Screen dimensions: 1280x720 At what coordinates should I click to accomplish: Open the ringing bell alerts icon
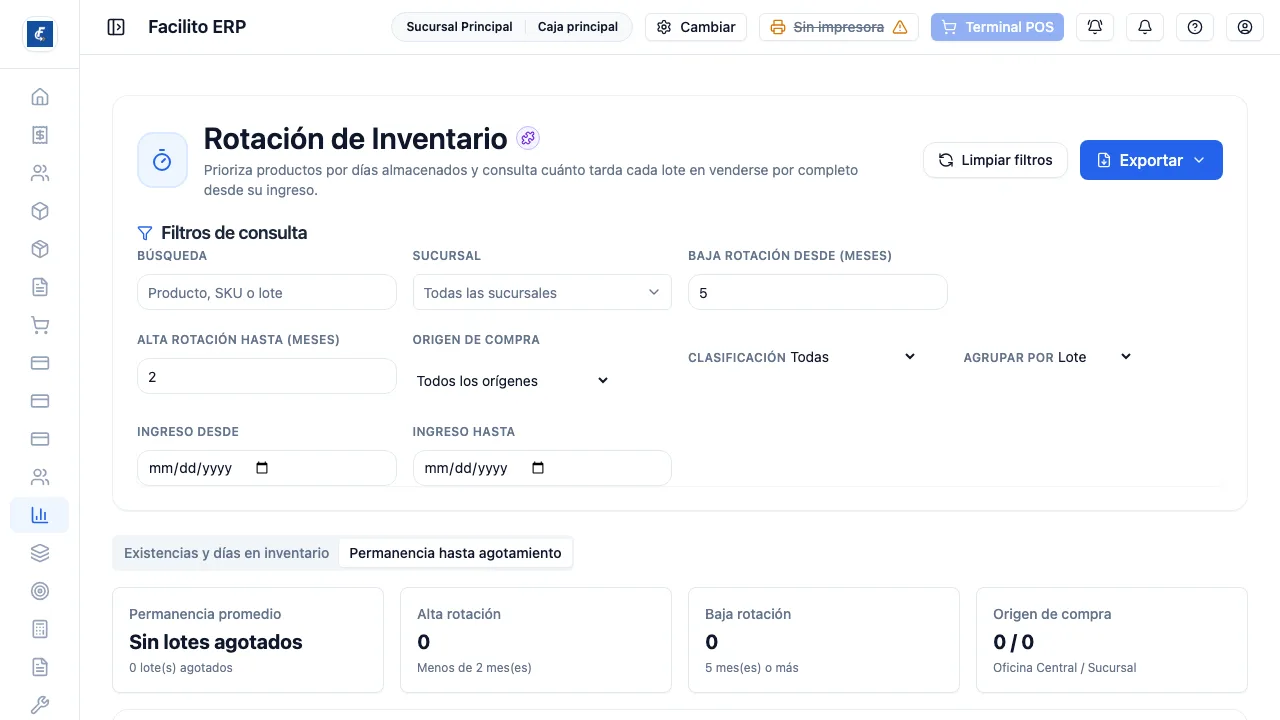coord(1095,27)
